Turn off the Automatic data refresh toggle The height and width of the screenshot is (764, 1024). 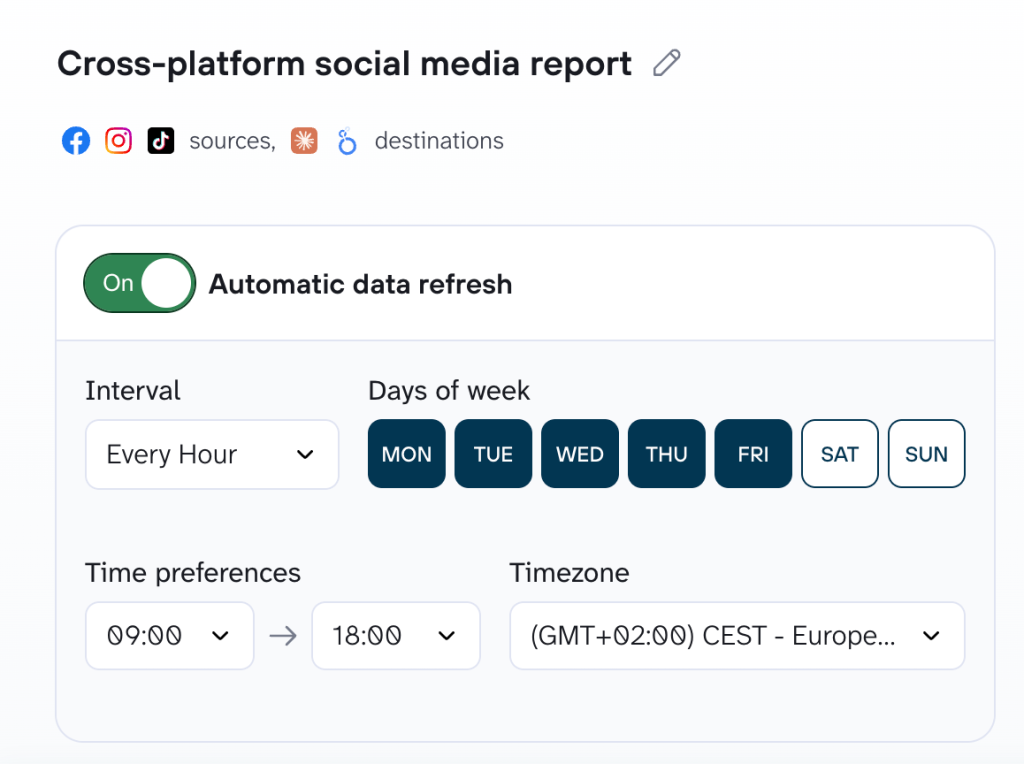click(140, 283)
